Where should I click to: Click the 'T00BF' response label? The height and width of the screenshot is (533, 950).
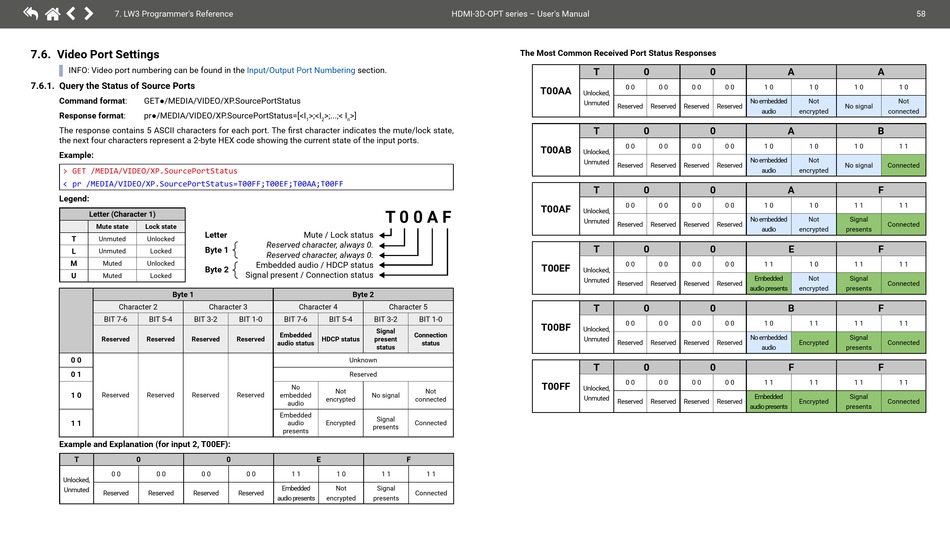click(x=556, y=327)
